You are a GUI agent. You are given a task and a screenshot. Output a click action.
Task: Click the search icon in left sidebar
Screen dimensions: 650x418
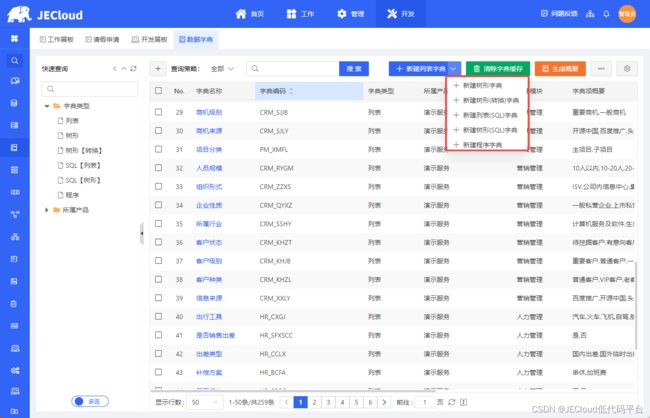coord(14,59)
